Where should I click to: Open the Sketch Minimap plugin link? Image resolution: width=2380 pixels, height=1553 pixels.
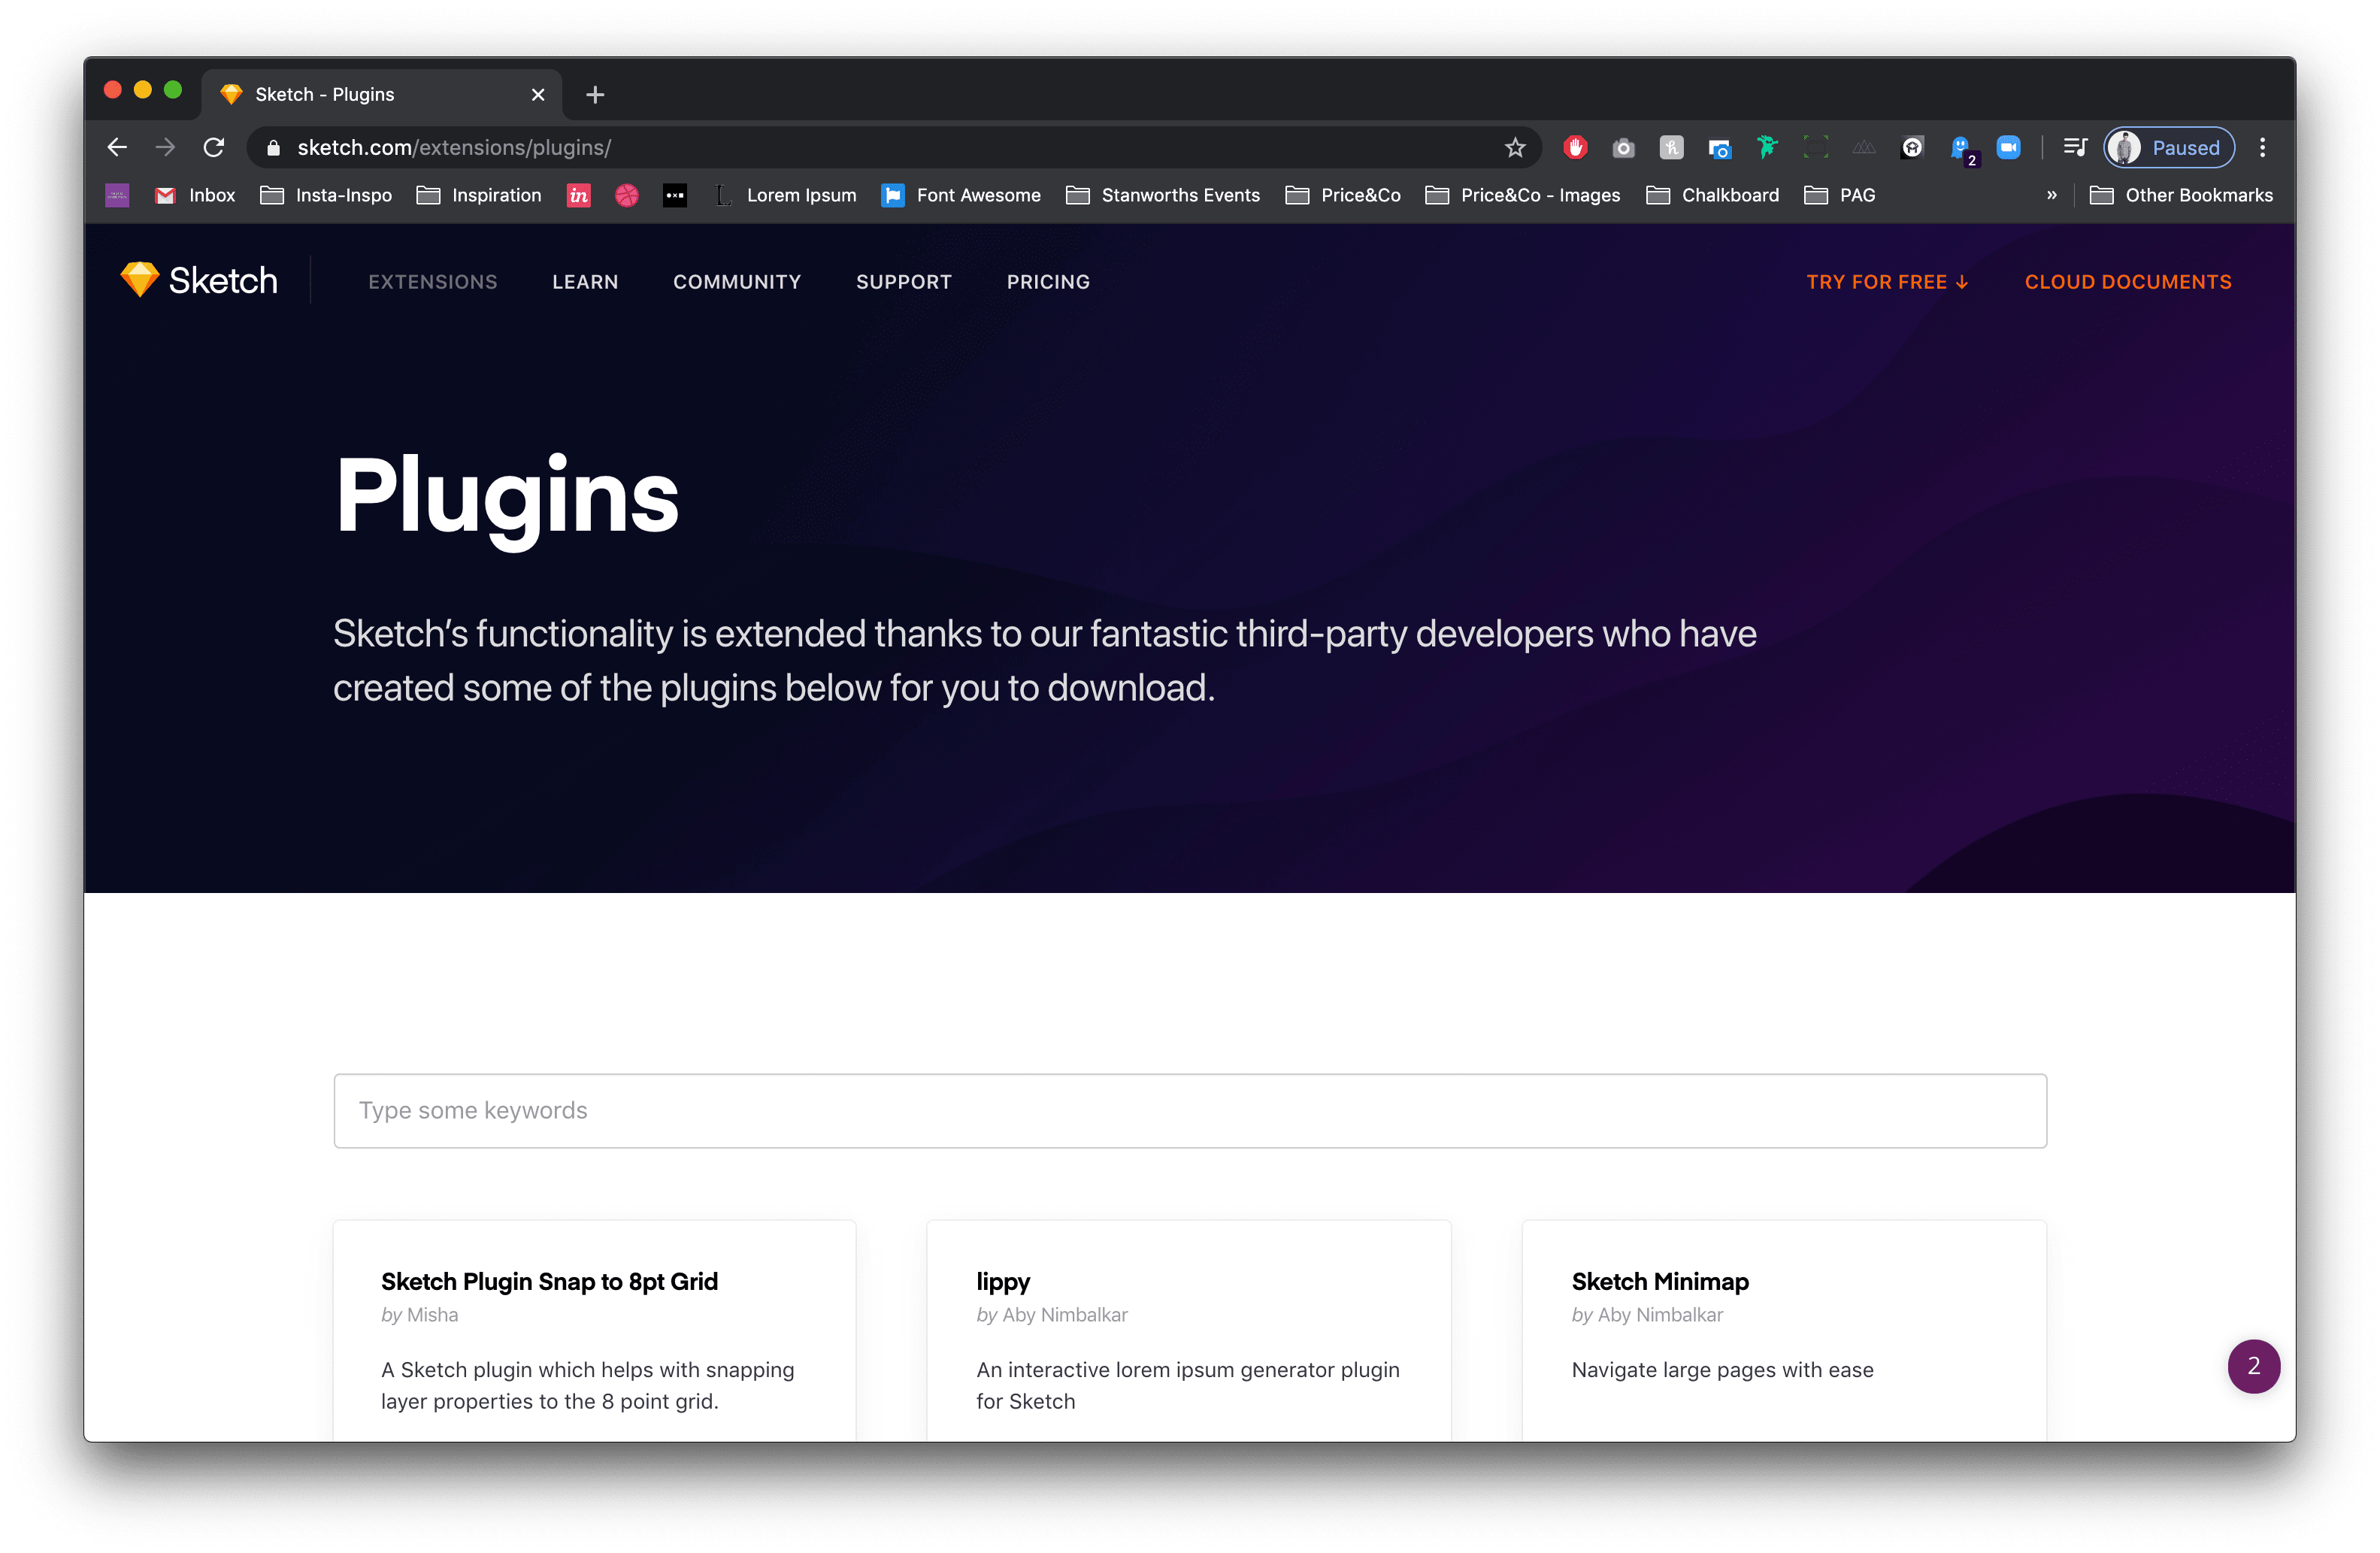(x=1659, y=1281)
